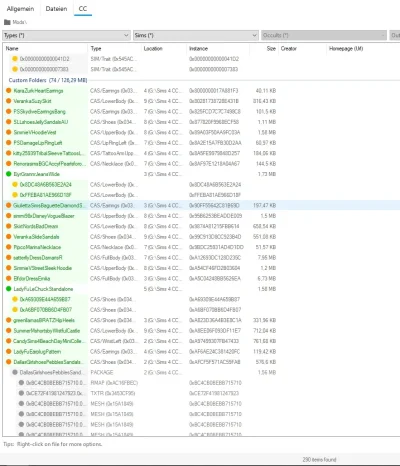Click the orange dot beside KiaraZurkHeartEarrings

9,90
